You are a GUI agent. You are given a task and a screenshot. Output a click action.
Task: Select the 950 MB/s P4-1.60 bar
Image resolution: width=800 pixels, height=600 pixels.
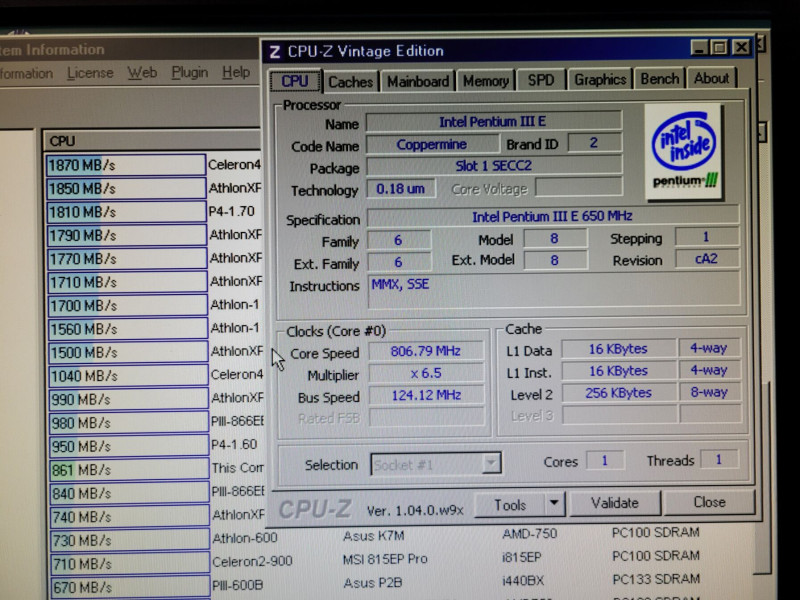[x=129, y=446]
